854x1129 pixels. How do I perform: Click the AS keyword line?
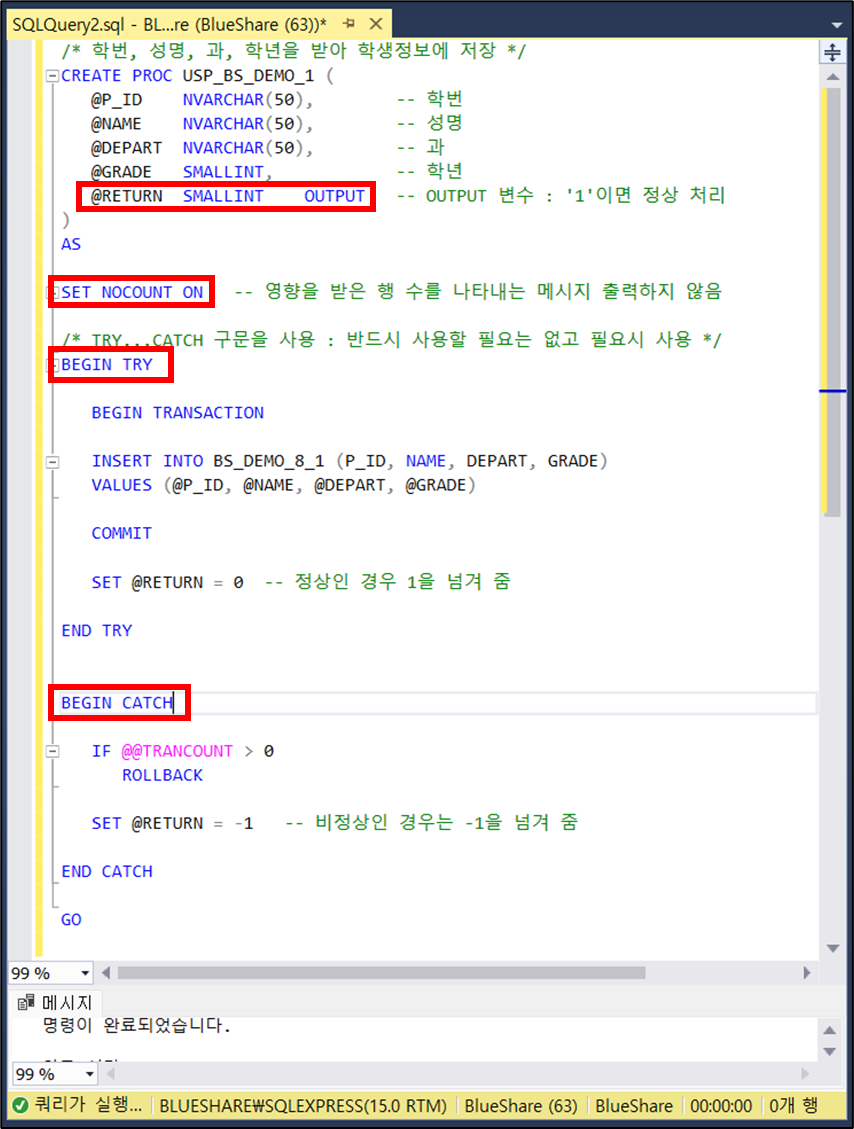pyautogui.click(x=71, y=244)
